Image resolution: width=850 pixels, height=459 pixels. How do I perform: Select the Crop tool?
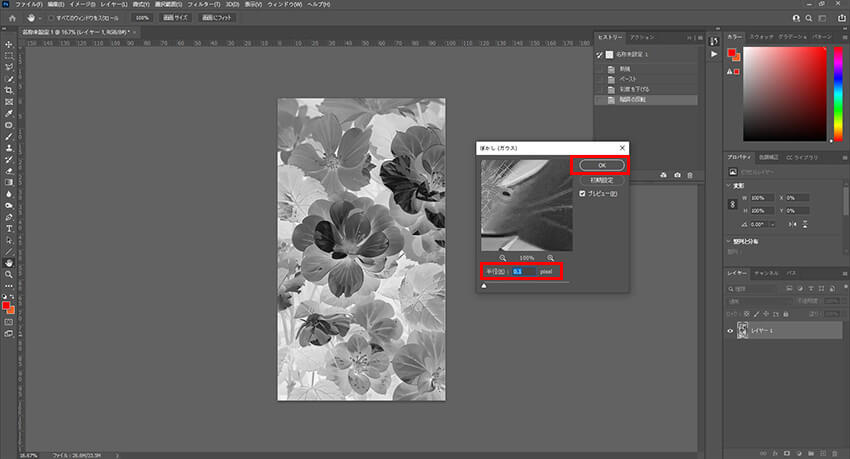coord(9,90)
